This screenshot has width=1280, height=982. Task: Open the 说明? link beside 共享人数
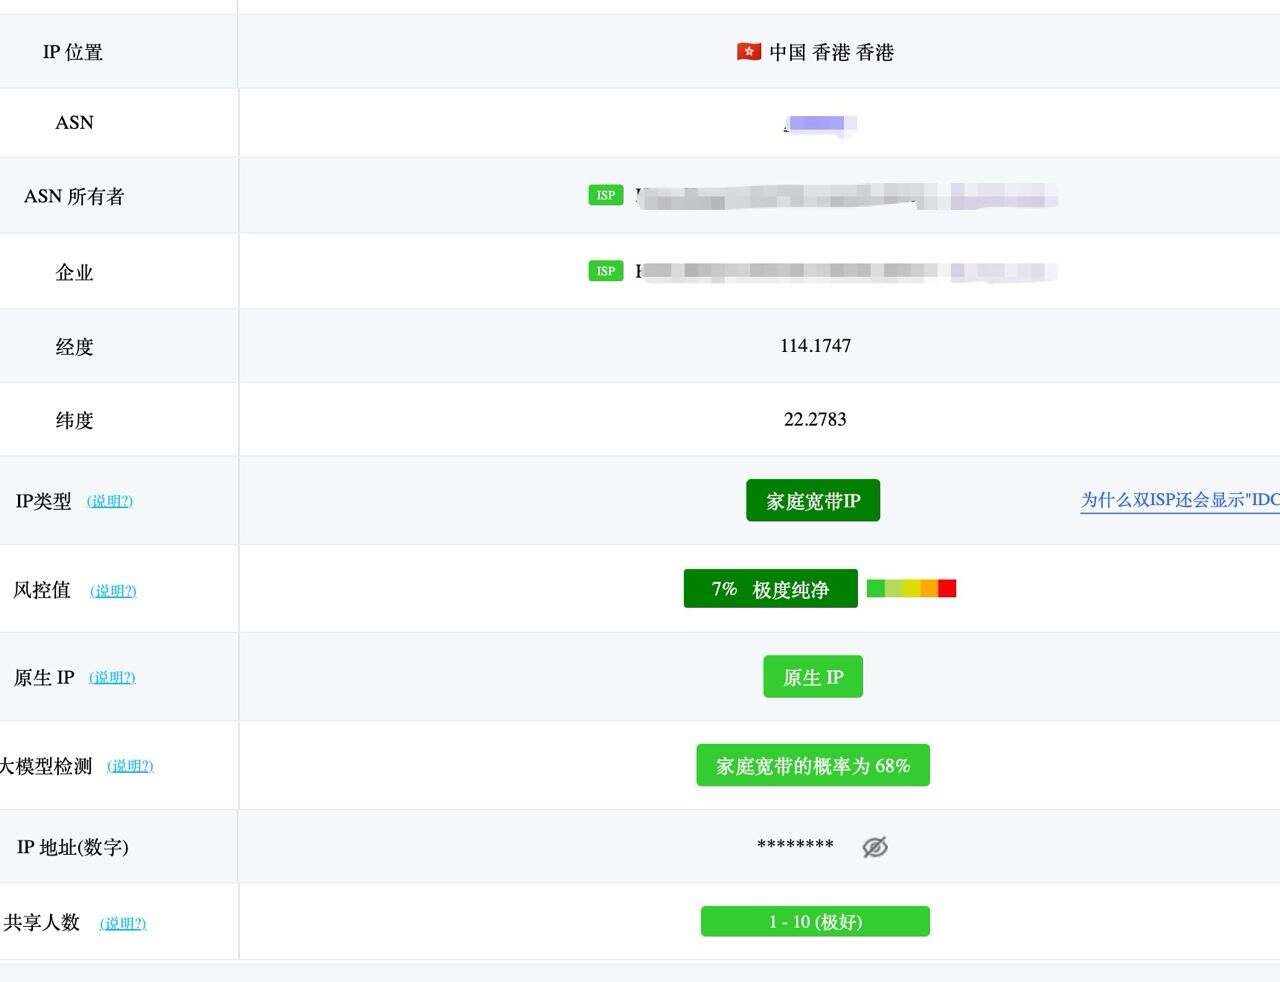(x=122, y=923)
